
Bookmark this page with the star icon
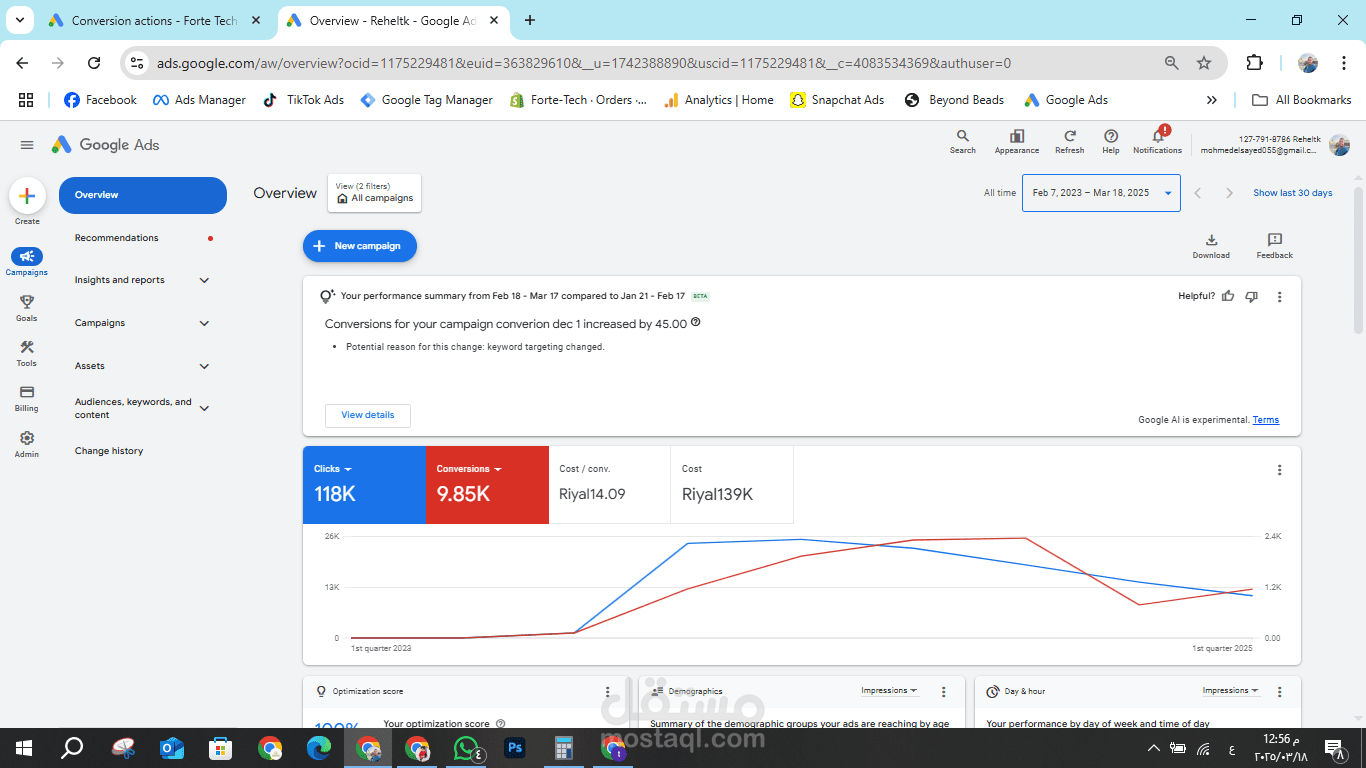coord(1204,63)
